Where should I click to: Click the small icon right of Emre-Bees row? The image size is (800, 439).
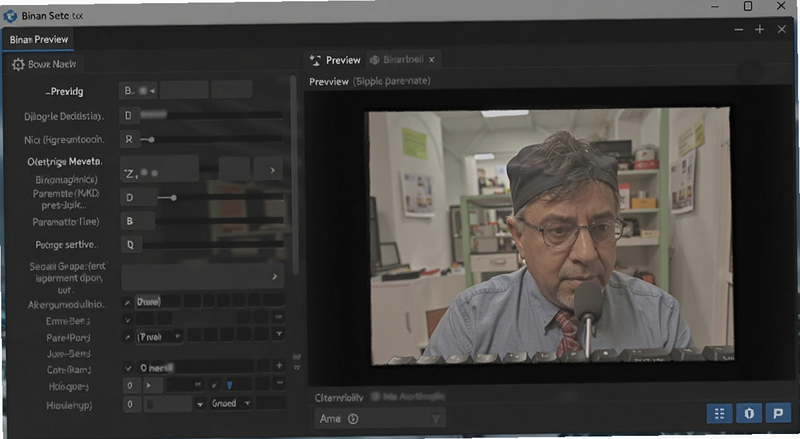click(279, 318)
